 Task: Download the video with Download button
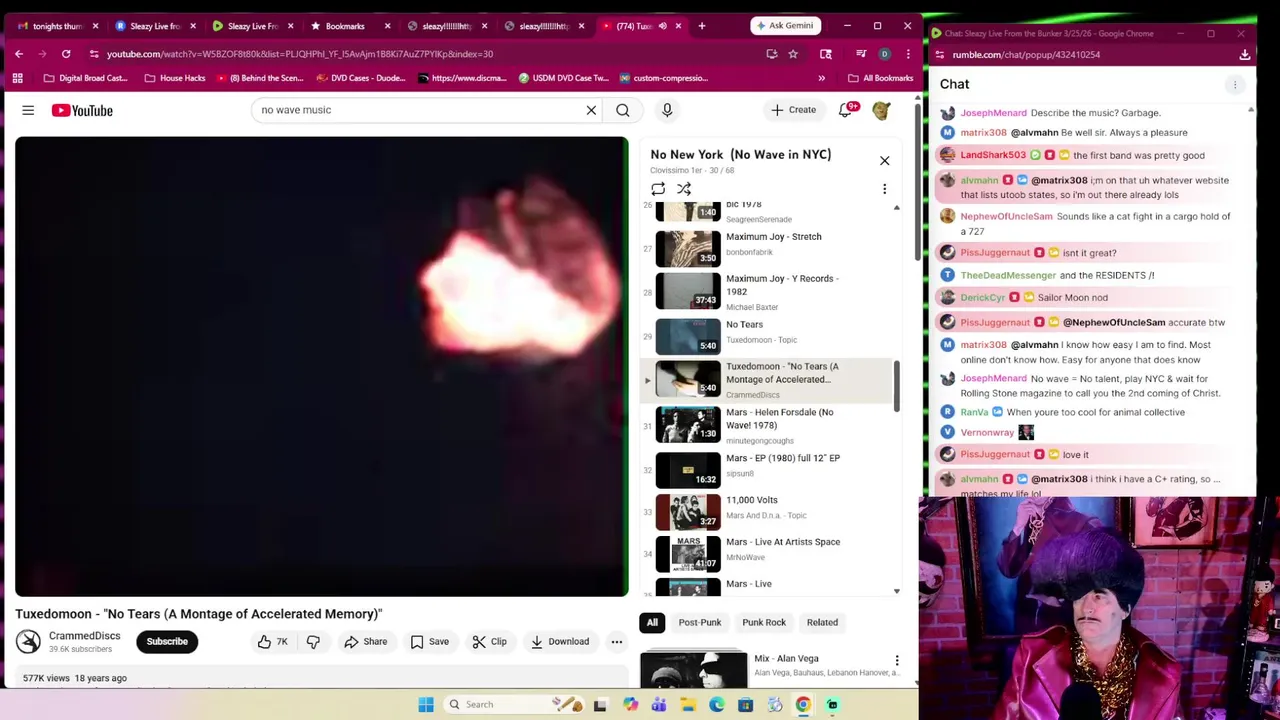[560, 642]
